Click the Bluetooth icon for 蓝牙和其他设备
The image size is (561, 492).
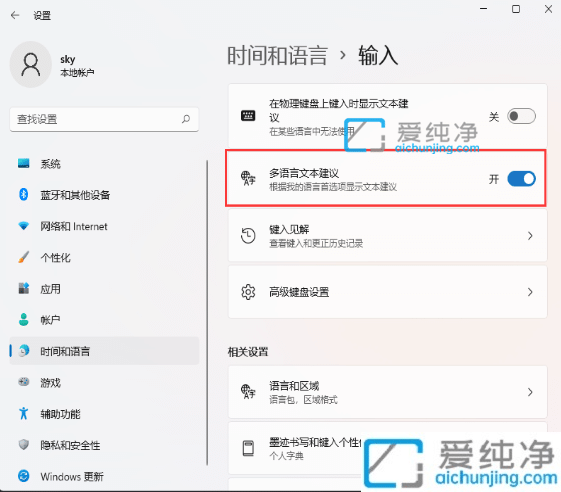pyautogui.click(x=24, y=195)
